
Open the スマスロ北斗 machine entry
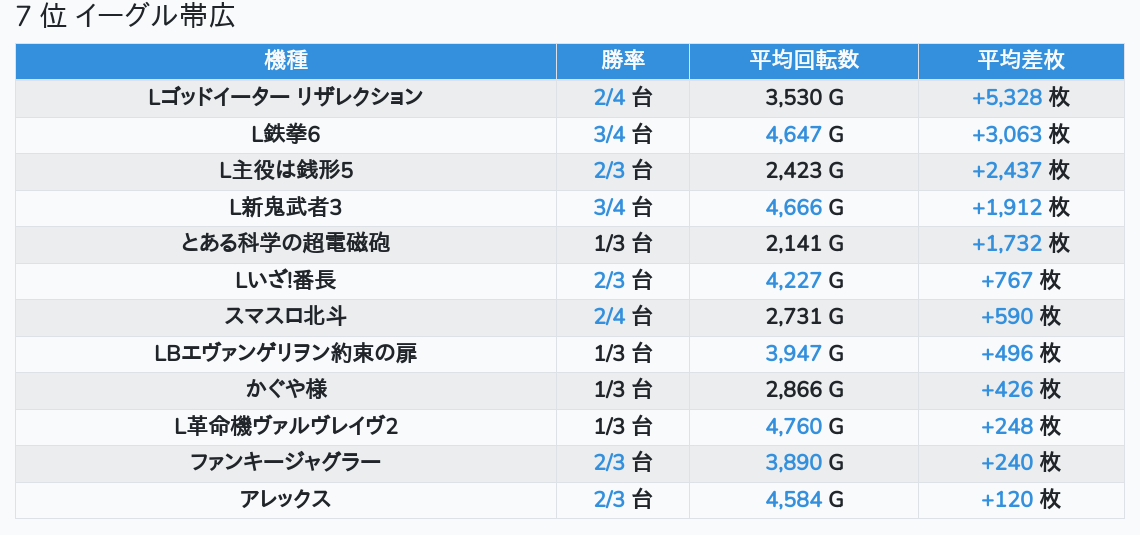[286, 317]
